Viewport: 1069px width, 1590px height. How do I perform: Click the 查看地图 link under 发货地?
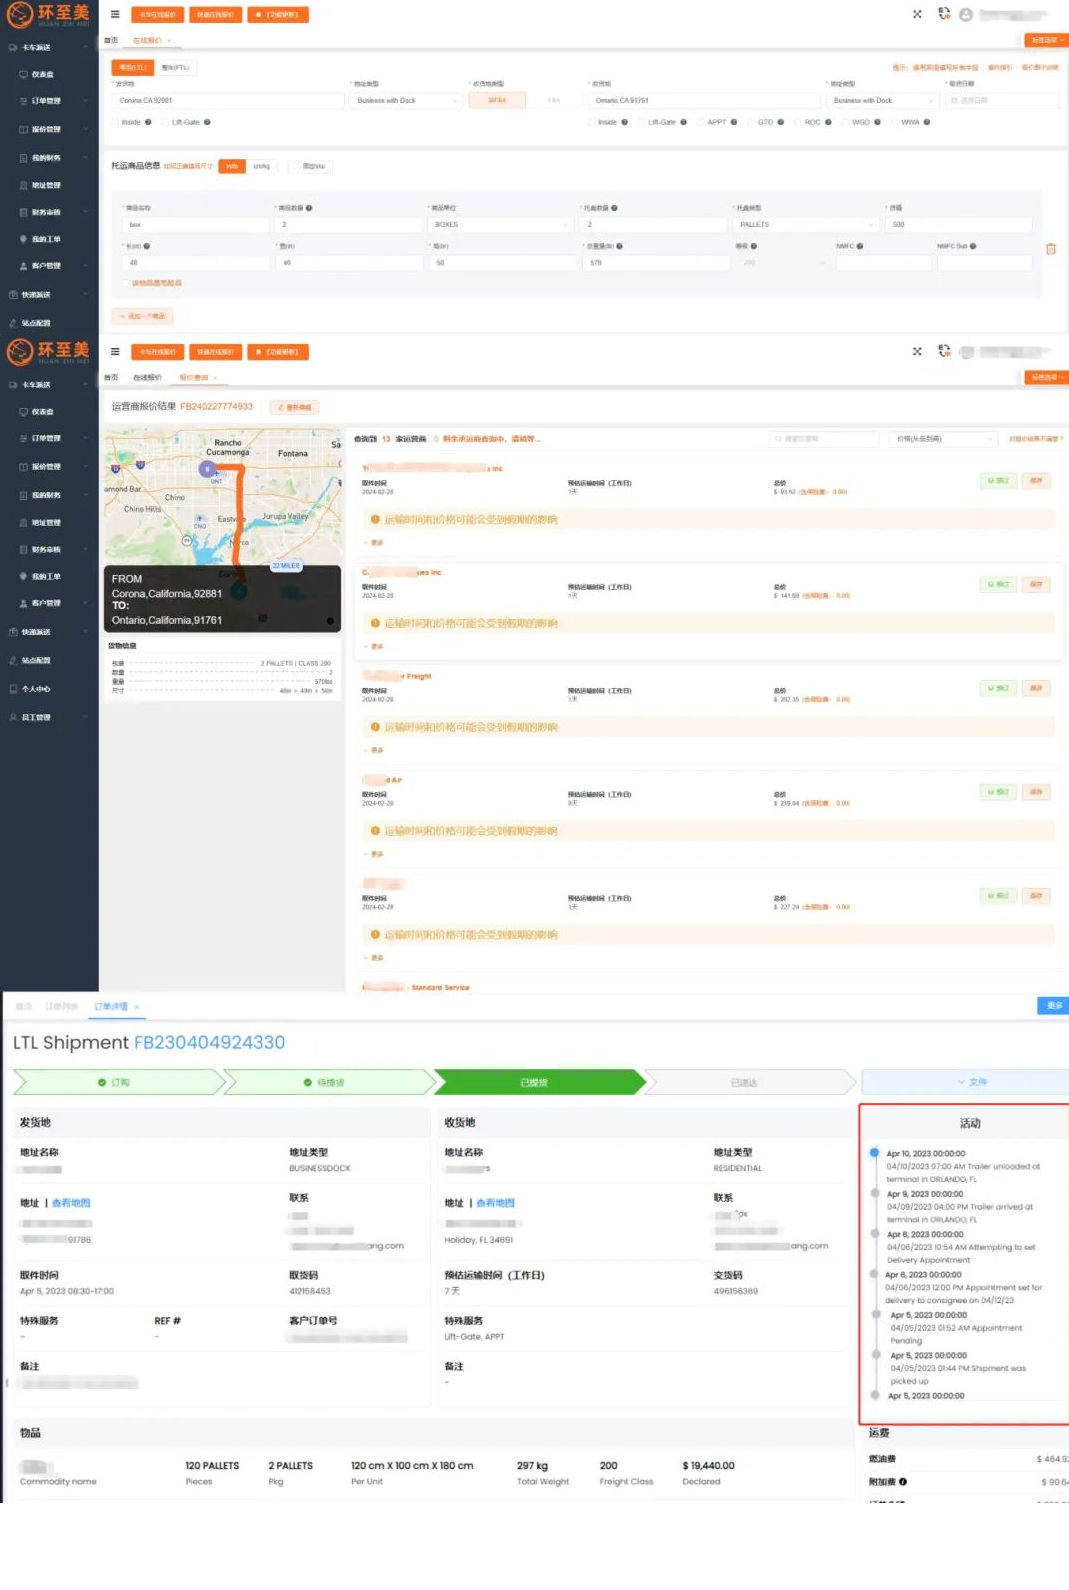point(71,1203)
